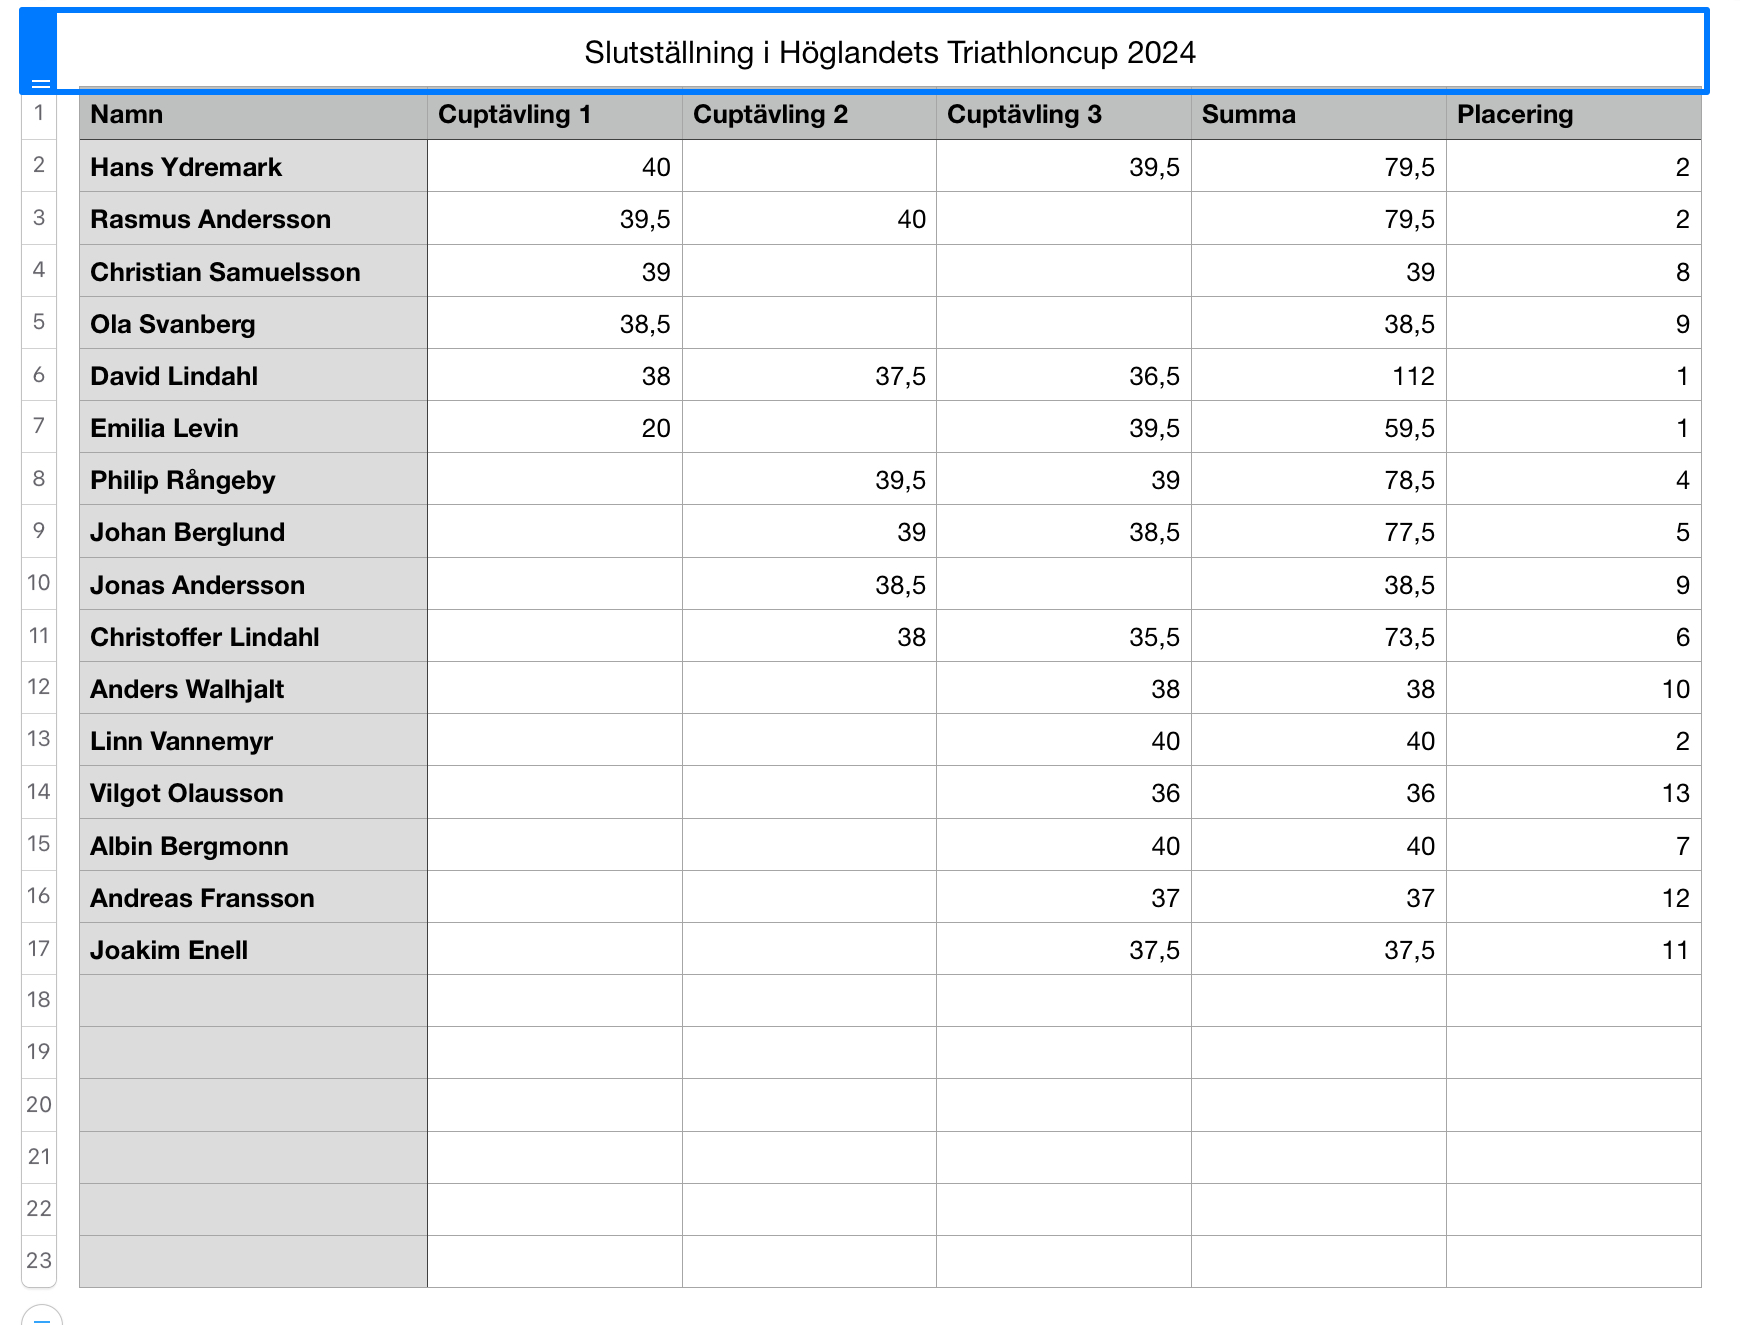Select Vilgot Olausson's Placering cell showing 13
Screen dimensions: 1740x1325
click(1573, 793)
